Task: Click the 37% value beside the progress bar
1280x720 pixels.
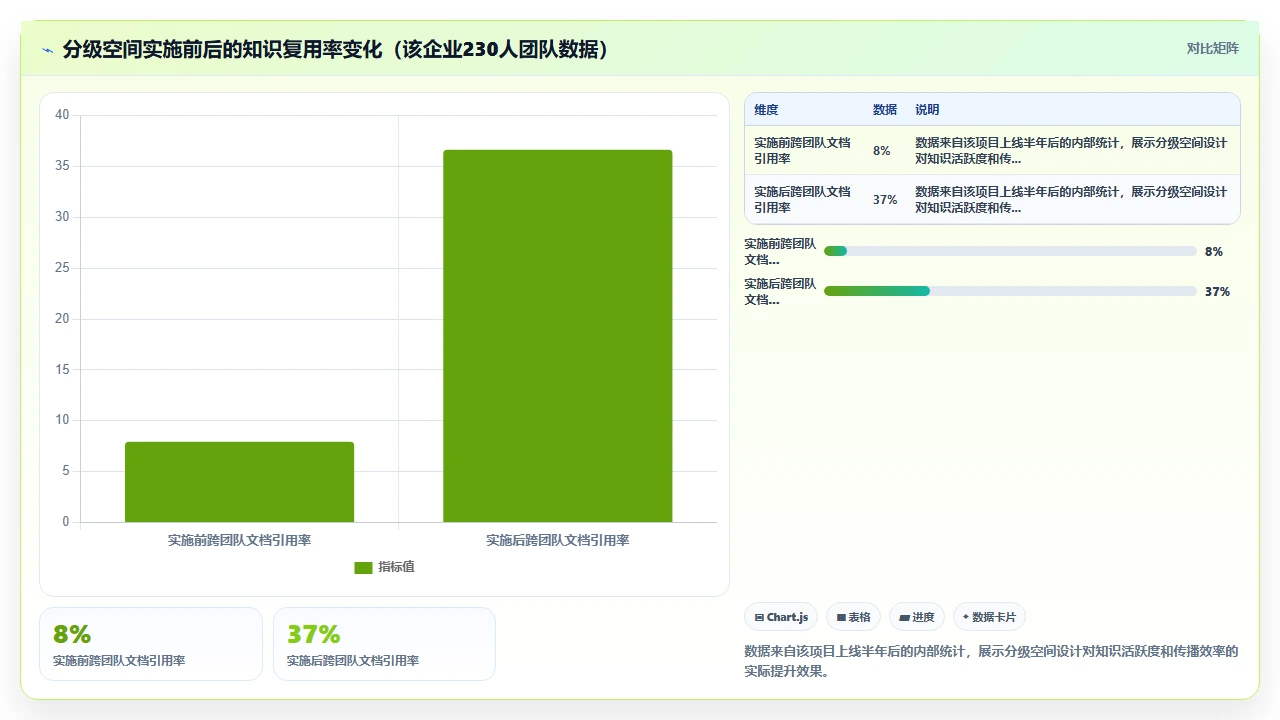Action: [1217, 292]
